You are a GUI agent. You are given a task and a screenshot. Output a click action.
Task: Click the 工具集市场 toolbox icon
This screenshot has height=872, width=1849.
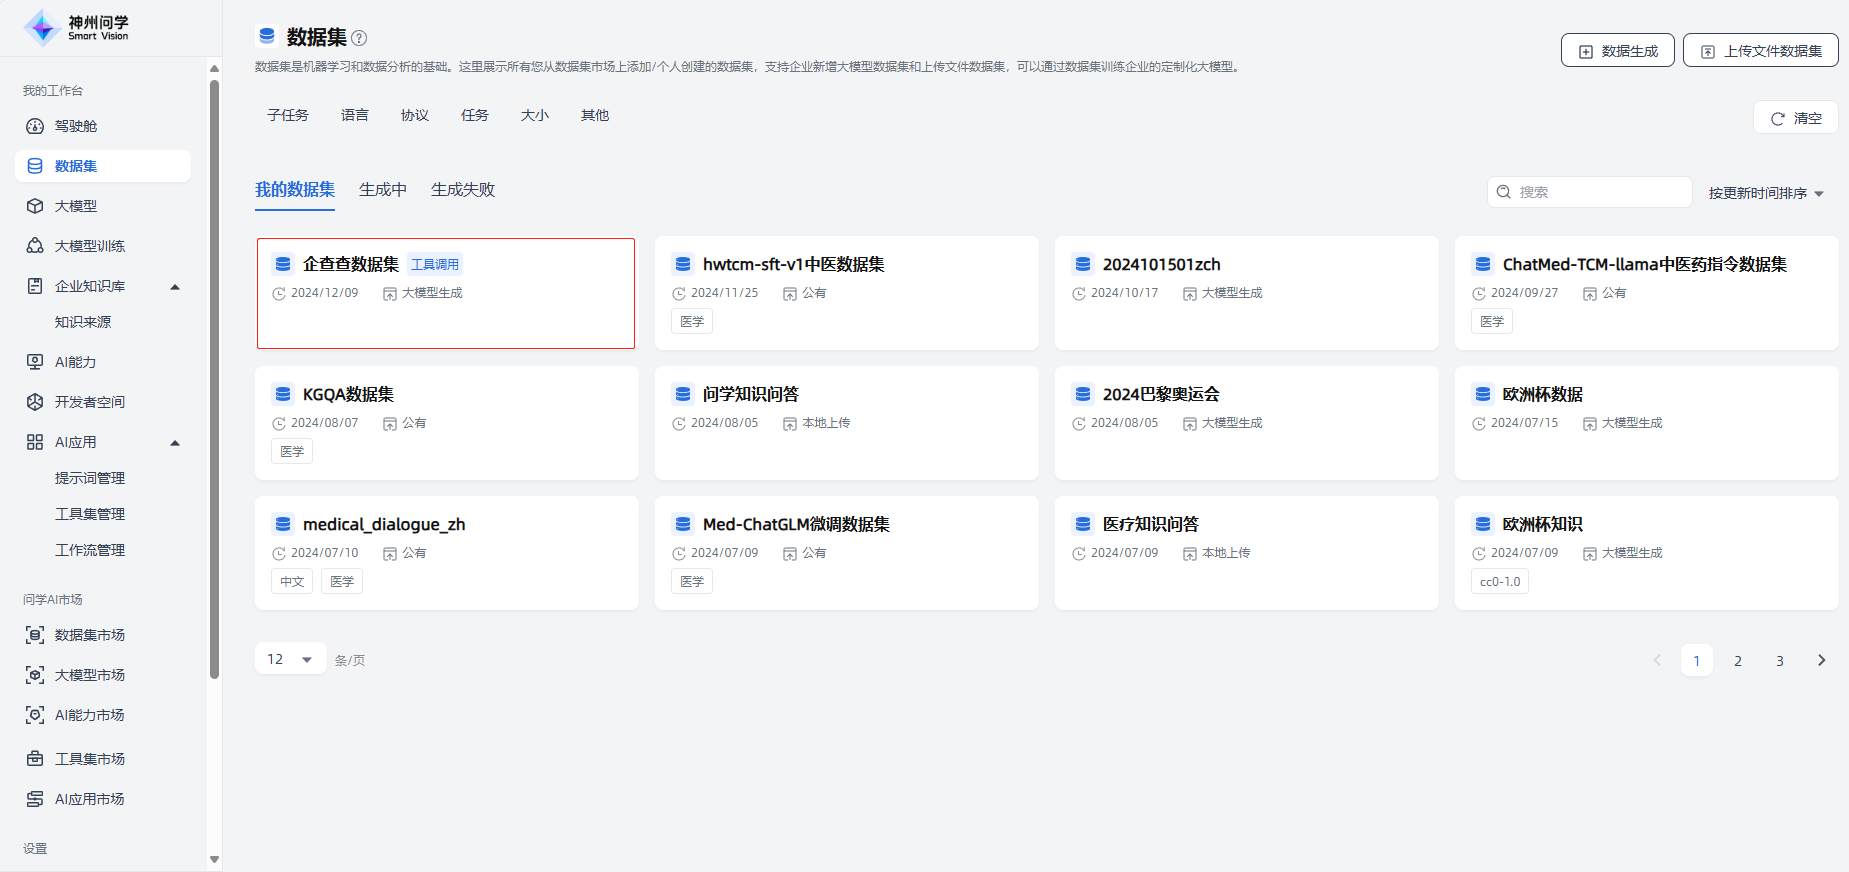pos(35,759)
